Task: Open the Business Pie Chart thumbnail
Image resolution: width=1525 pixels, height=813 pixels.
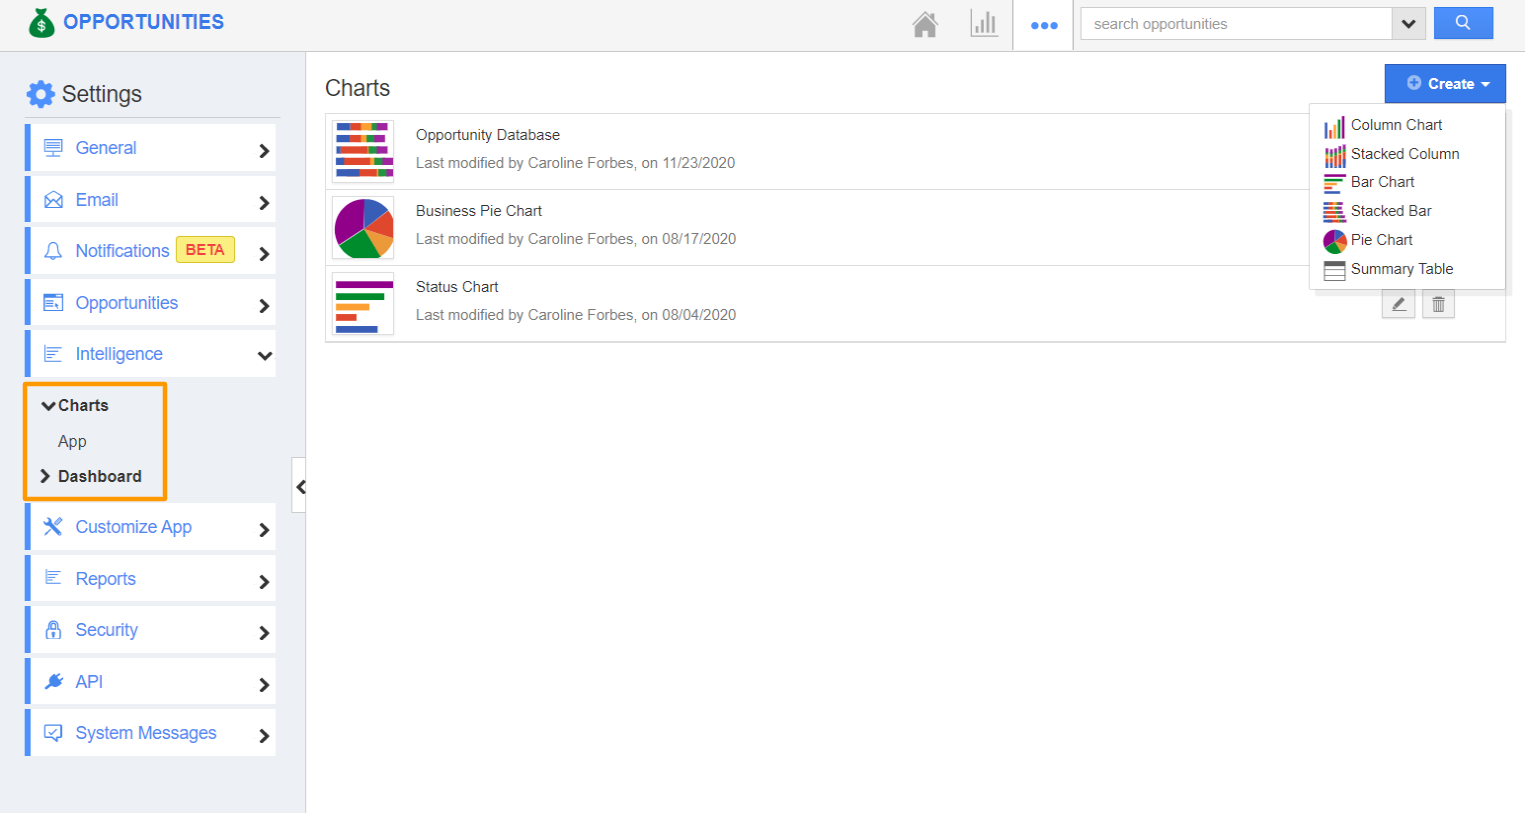Action: click(x=363, y=227)
